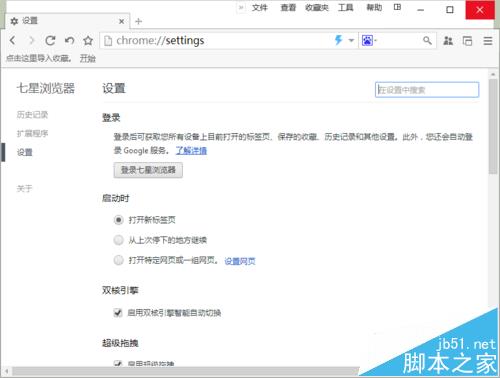This screenshot has width=500, height=378.
Task: Open 历史记录 in the sidebar
Action: click(32, 115)
